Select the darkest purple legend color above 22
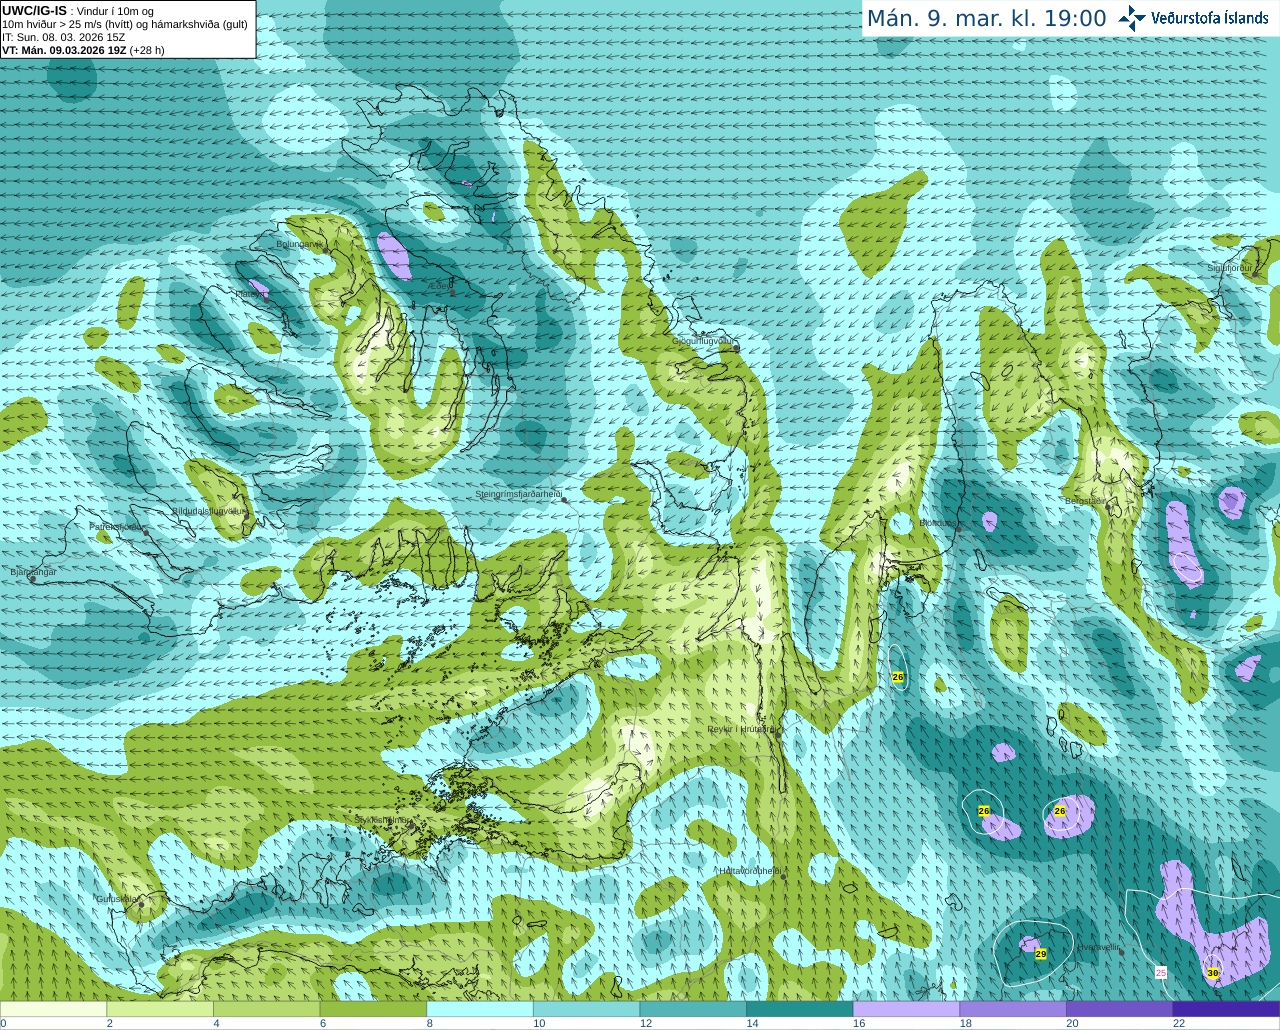The image size is (1280, 1030). [1226, 1009]
